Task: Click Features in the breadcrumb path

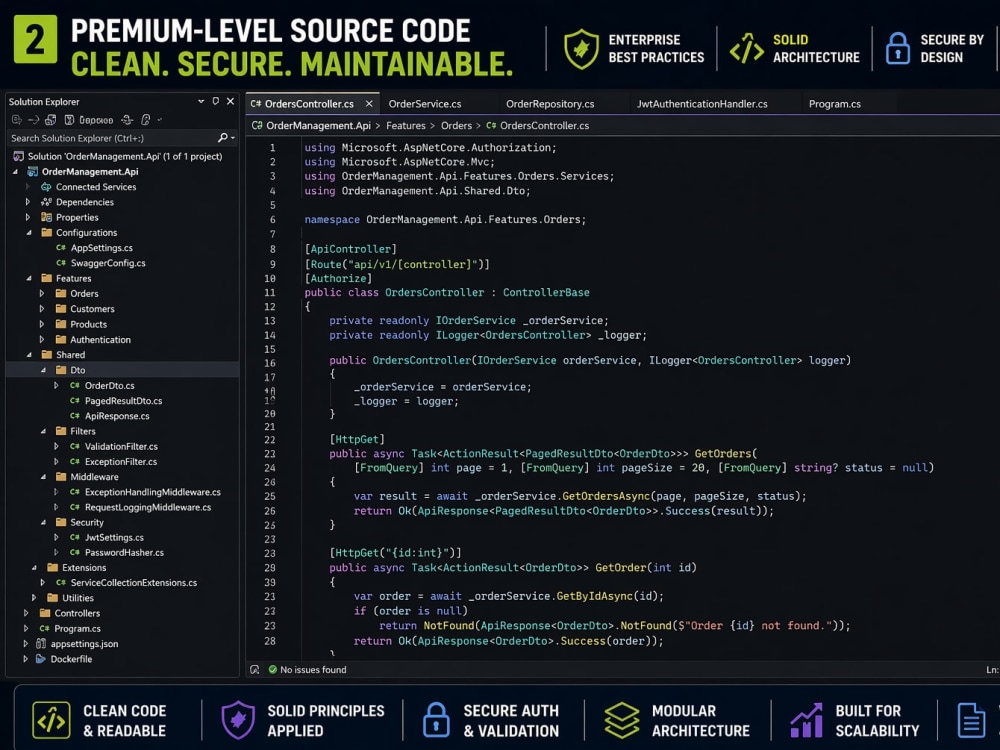Action: pos(406,126)
